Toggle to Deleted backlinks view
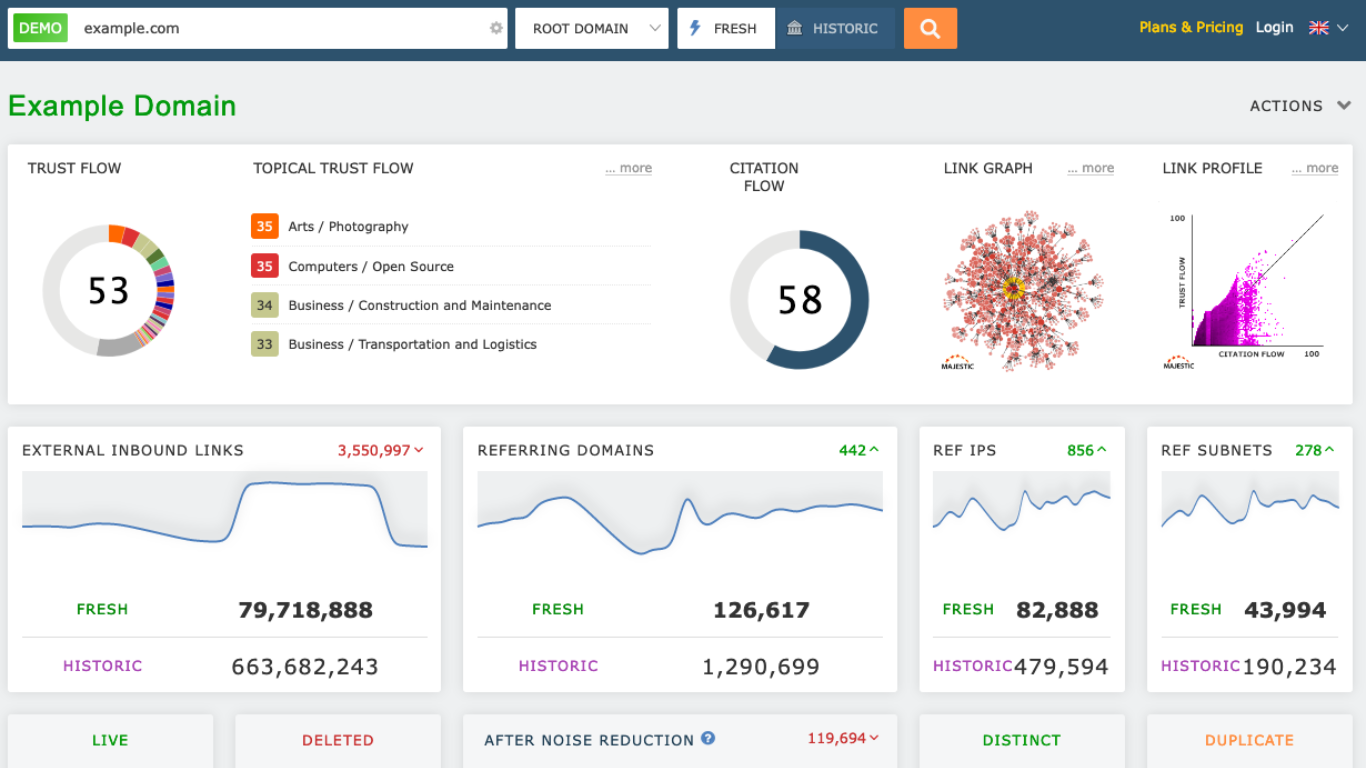This screenshot has width=1366, height=768. click(337, 740)
